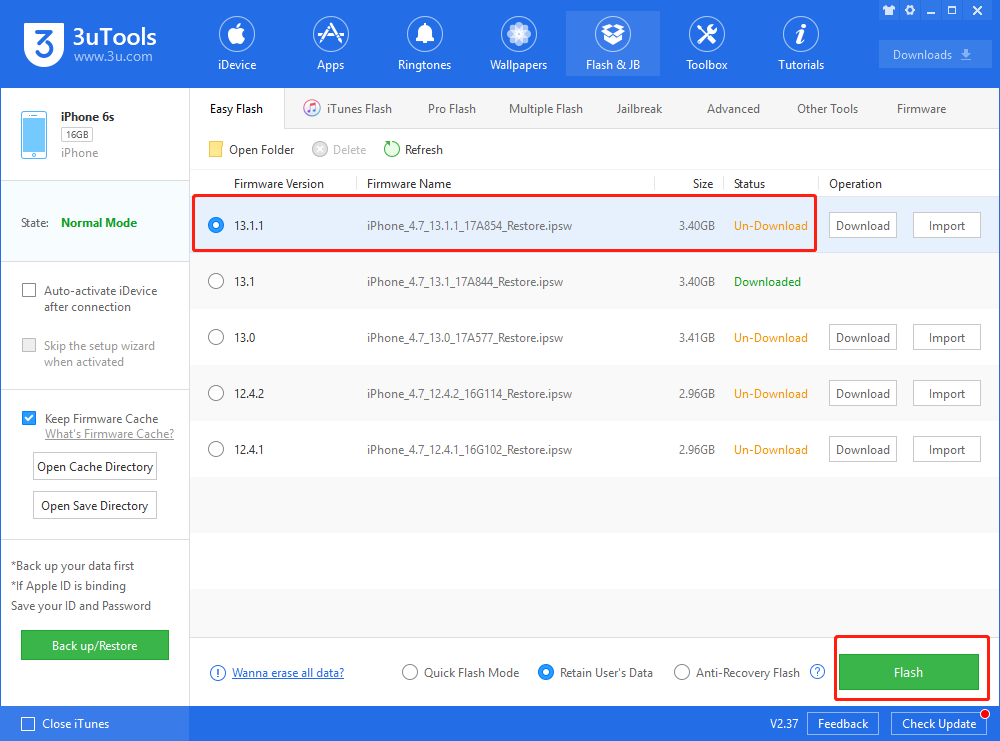Choose Anti-Recovery Flash option
The height and width of the screenshot is (741, 1000).
(682, 673)
